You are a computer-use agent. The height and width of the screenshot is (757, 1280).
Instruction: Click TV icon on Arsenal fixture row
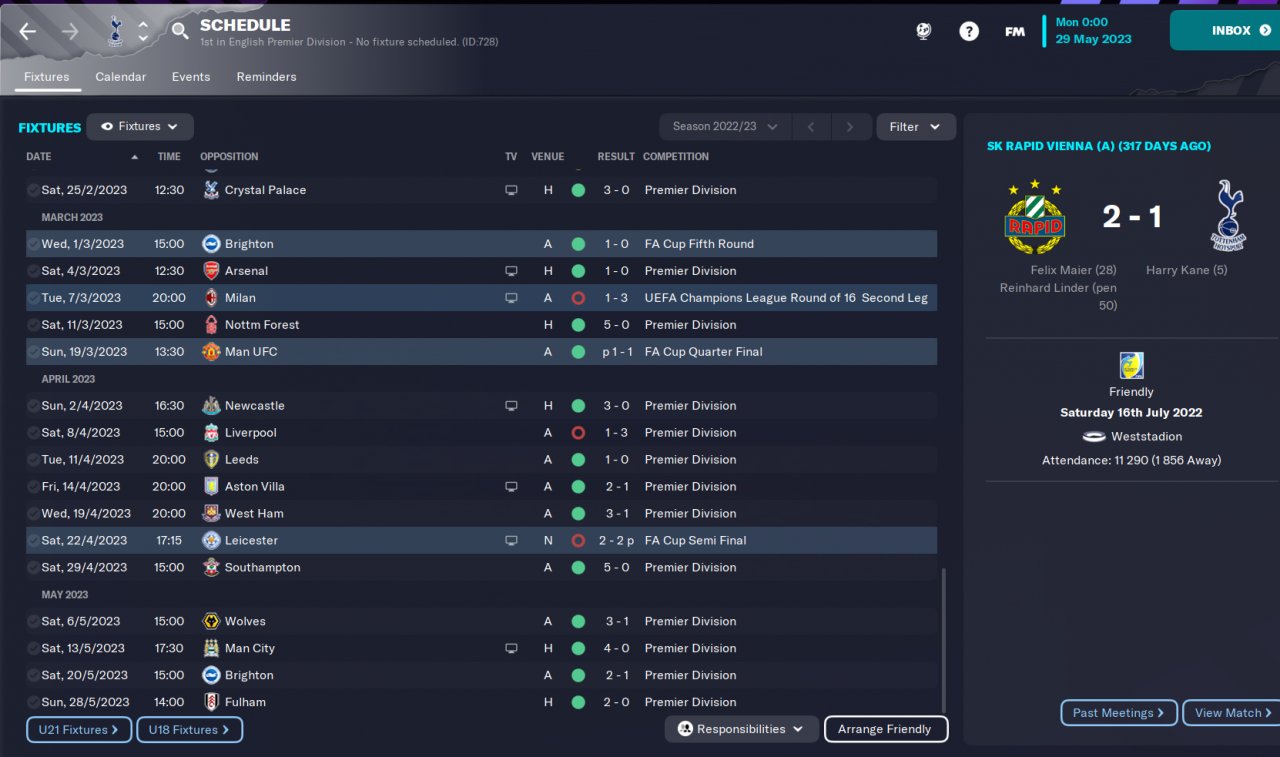click(x=511, y=271)
